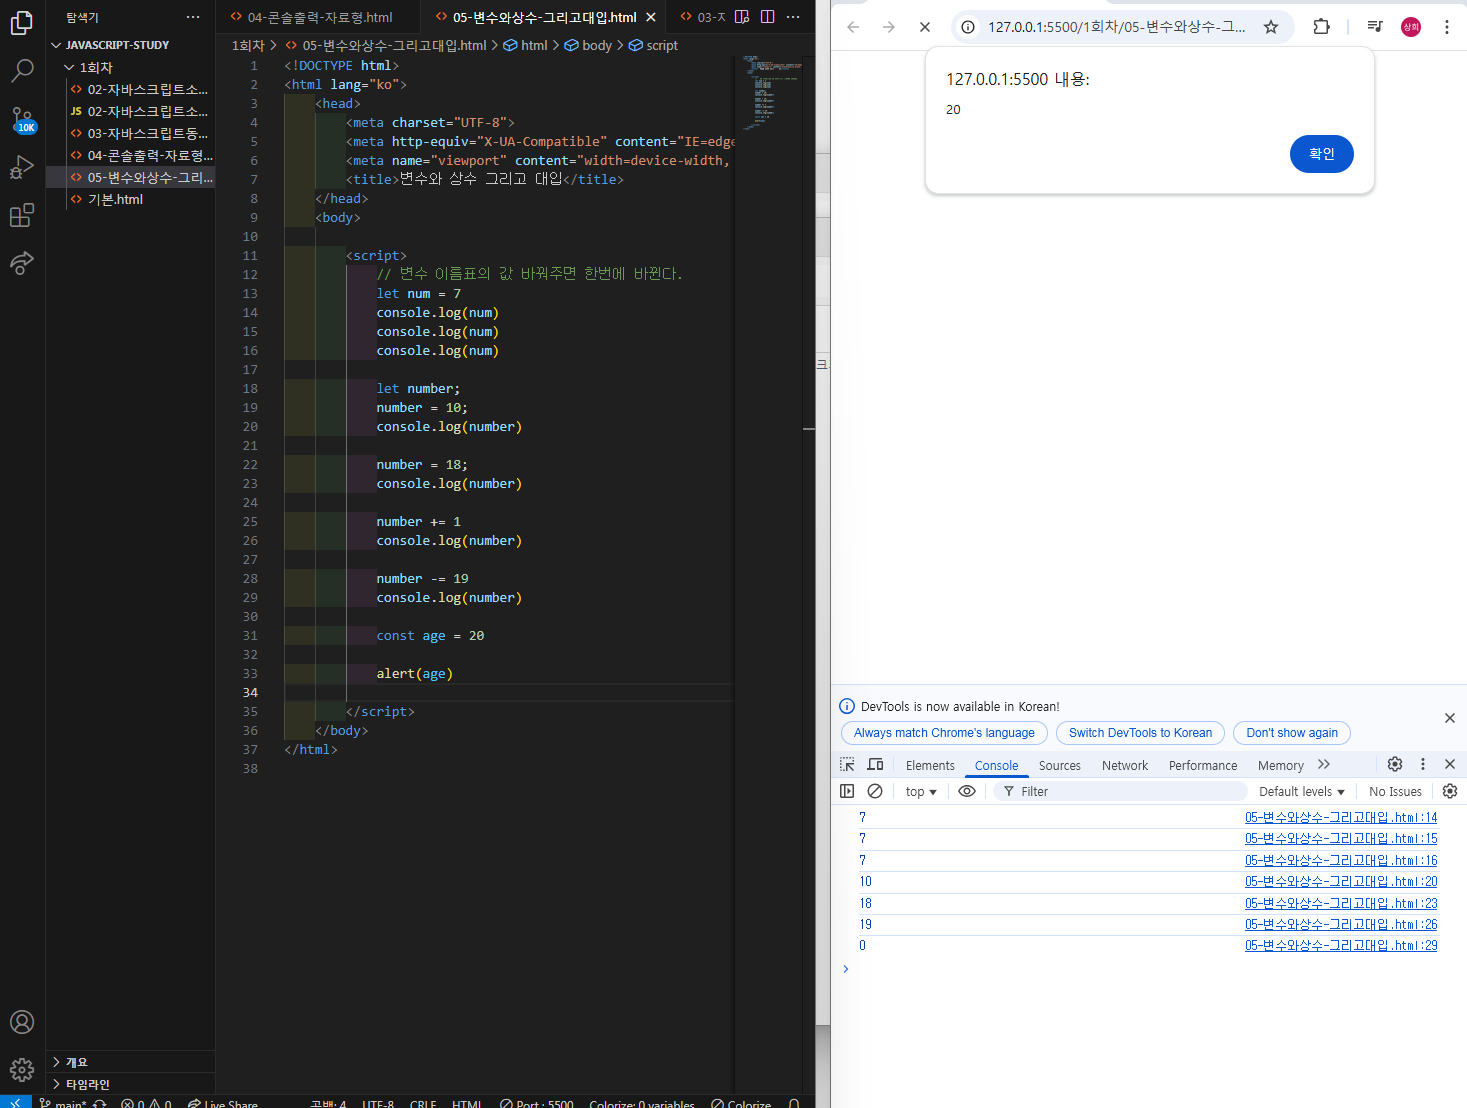Toggle device toolbar in DevTools
This screenshot has width=1467, height=1108.
coord(875,765)
